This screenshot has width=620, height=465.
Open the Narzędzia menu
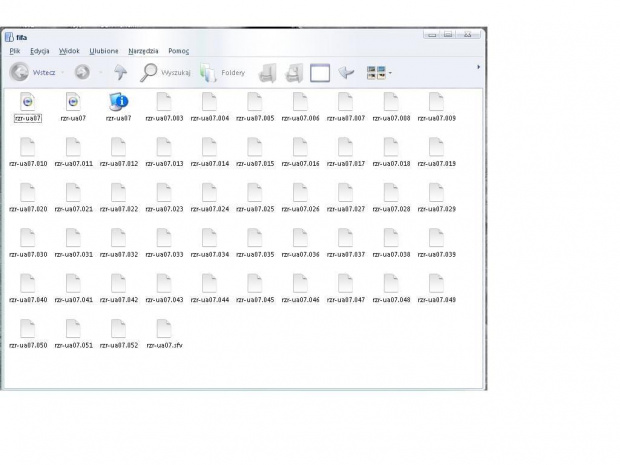pyautogui.click(x=143, y=50)
